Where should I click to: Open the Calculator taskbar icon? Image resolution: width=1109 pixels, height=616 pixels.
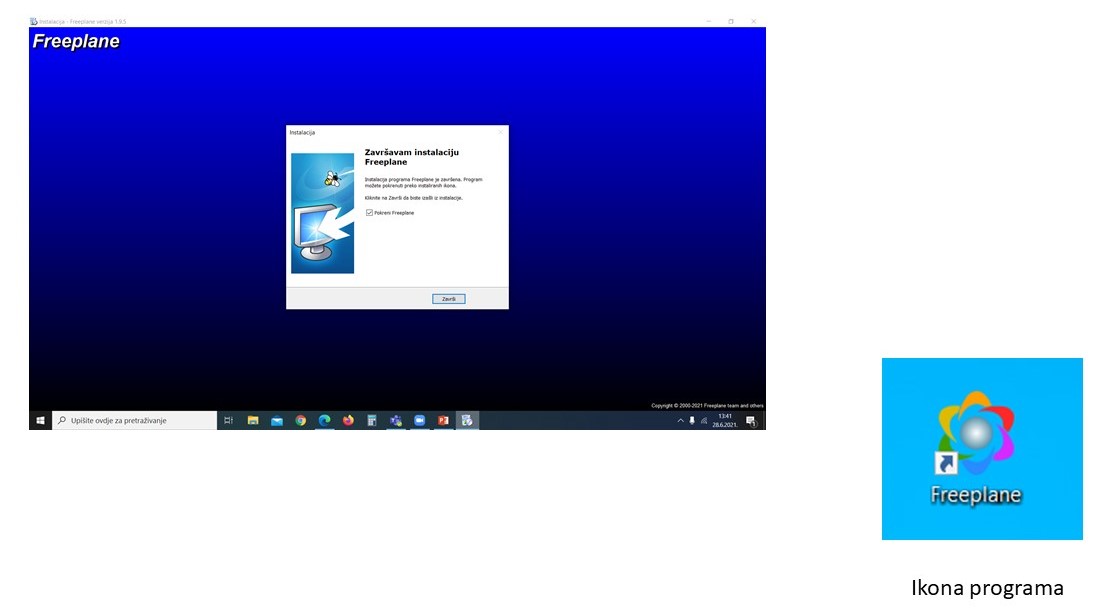click(371, 420)
